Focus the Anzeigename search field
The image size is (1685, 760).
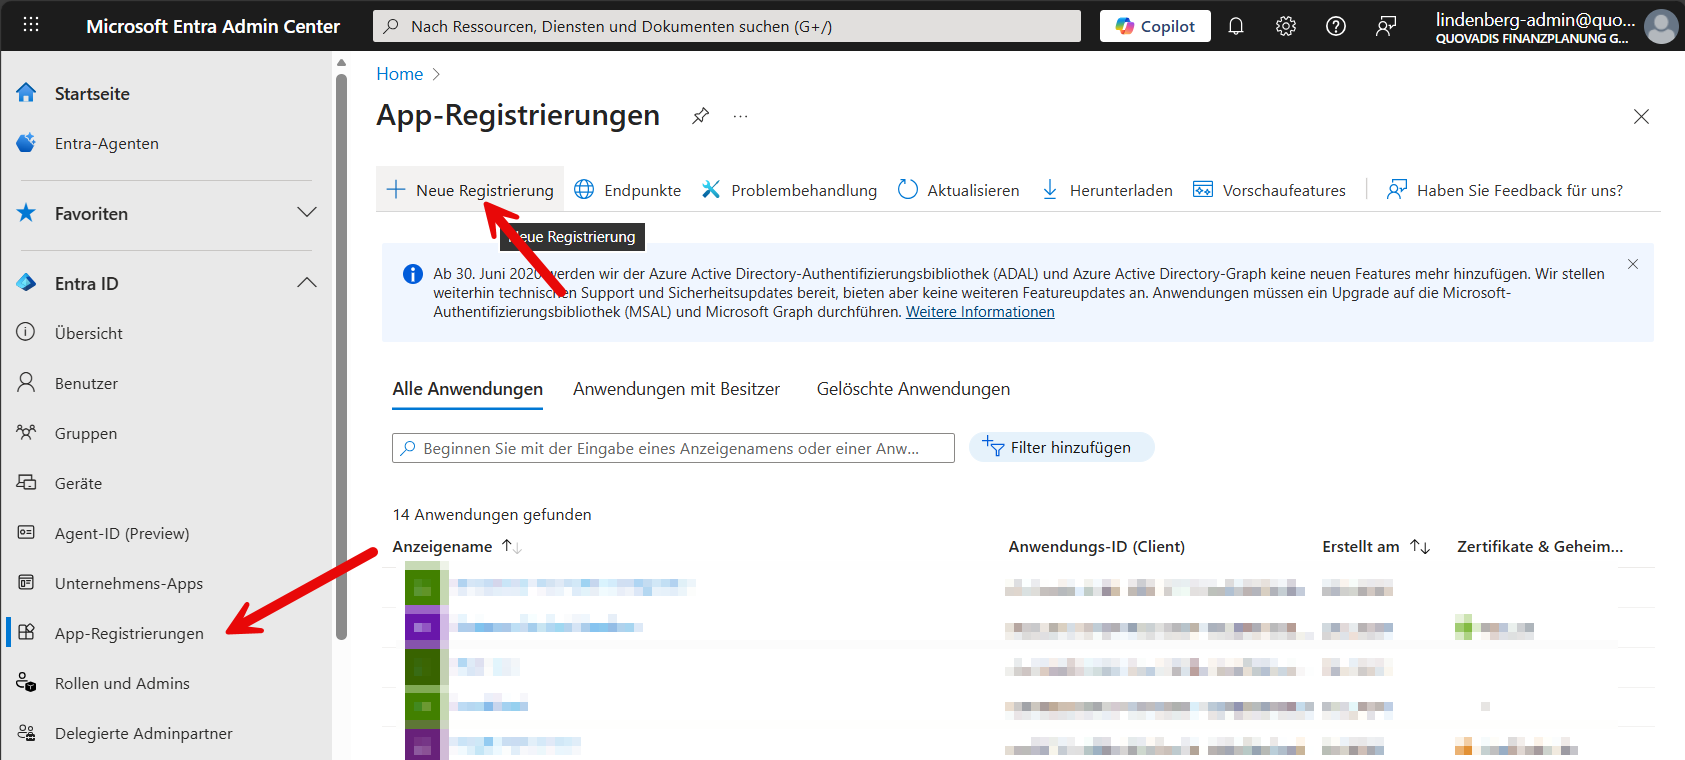click(x=673, y=448)
